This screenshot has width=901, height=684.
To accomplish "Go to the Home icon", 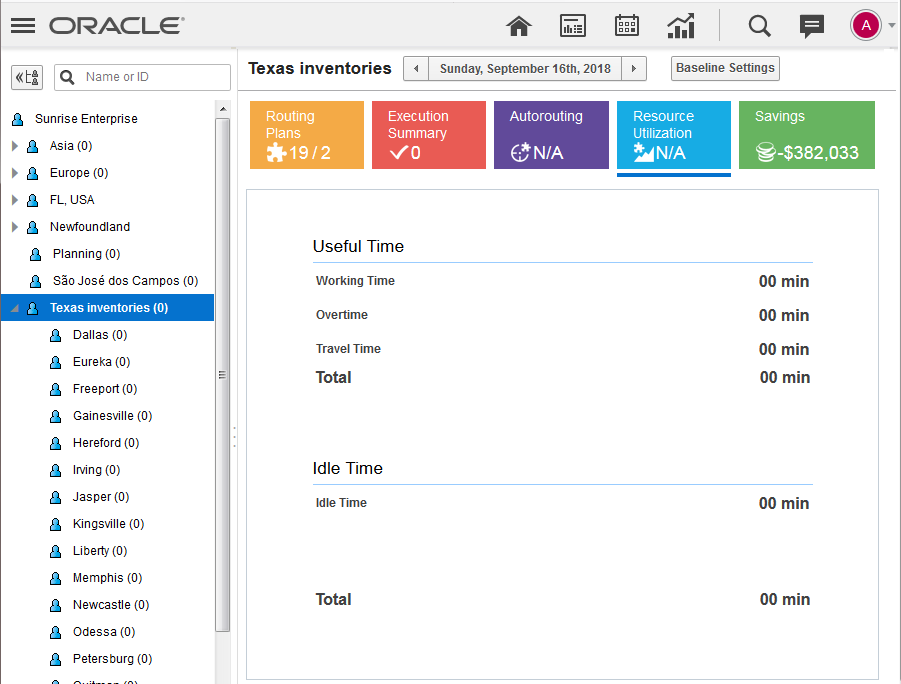I will point(518,26).
